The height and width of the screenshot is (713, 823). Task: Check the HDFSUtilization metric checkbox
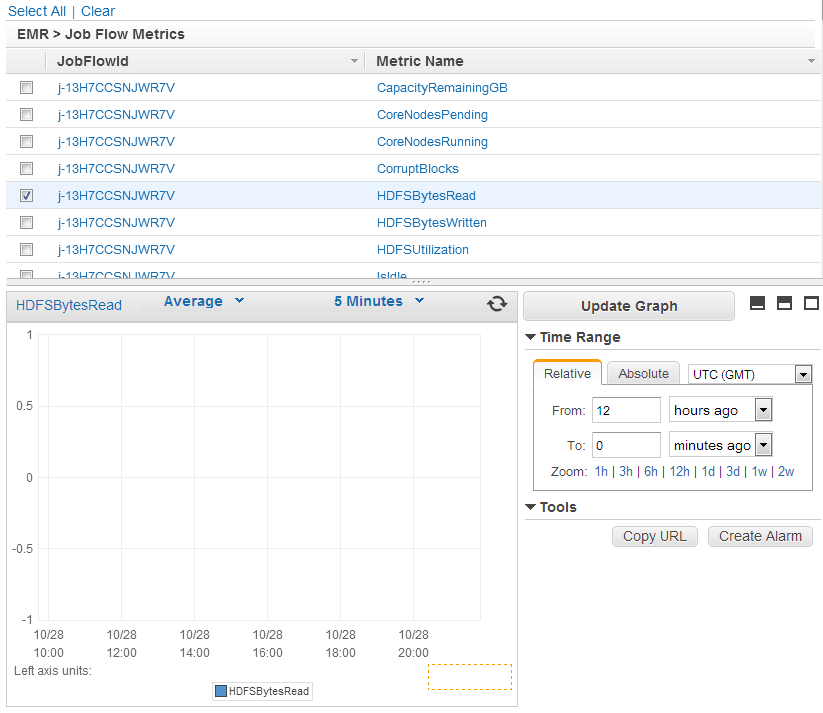[26, 249]
